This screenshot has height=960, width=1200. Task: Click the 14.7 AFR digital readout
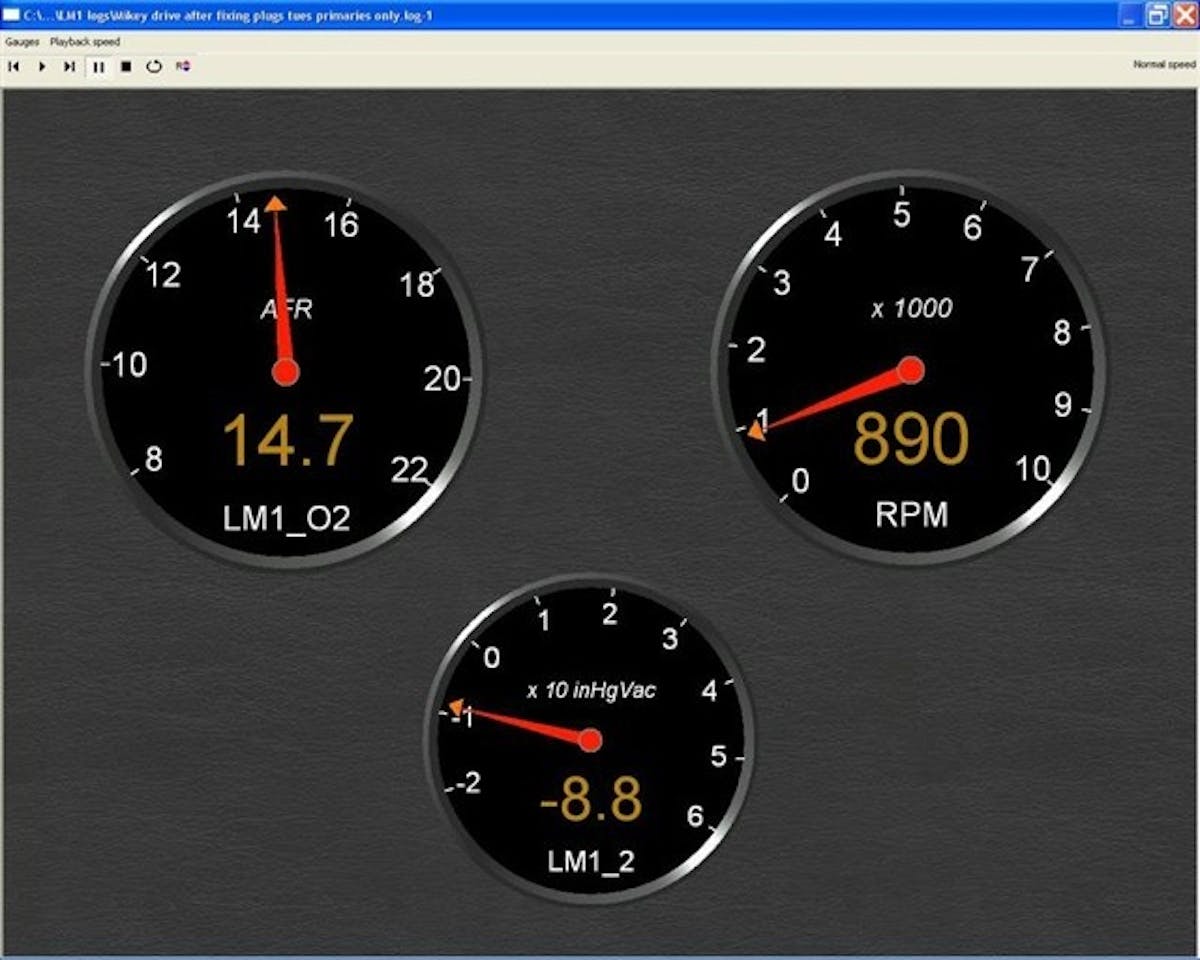tap(288, 440)
